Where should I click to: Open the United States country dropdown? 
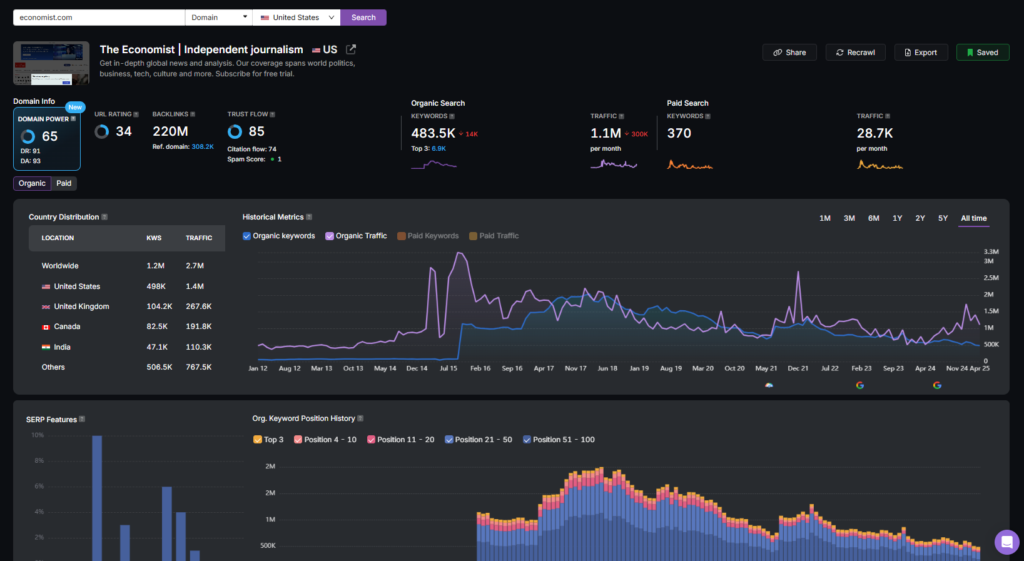(296, 18)
